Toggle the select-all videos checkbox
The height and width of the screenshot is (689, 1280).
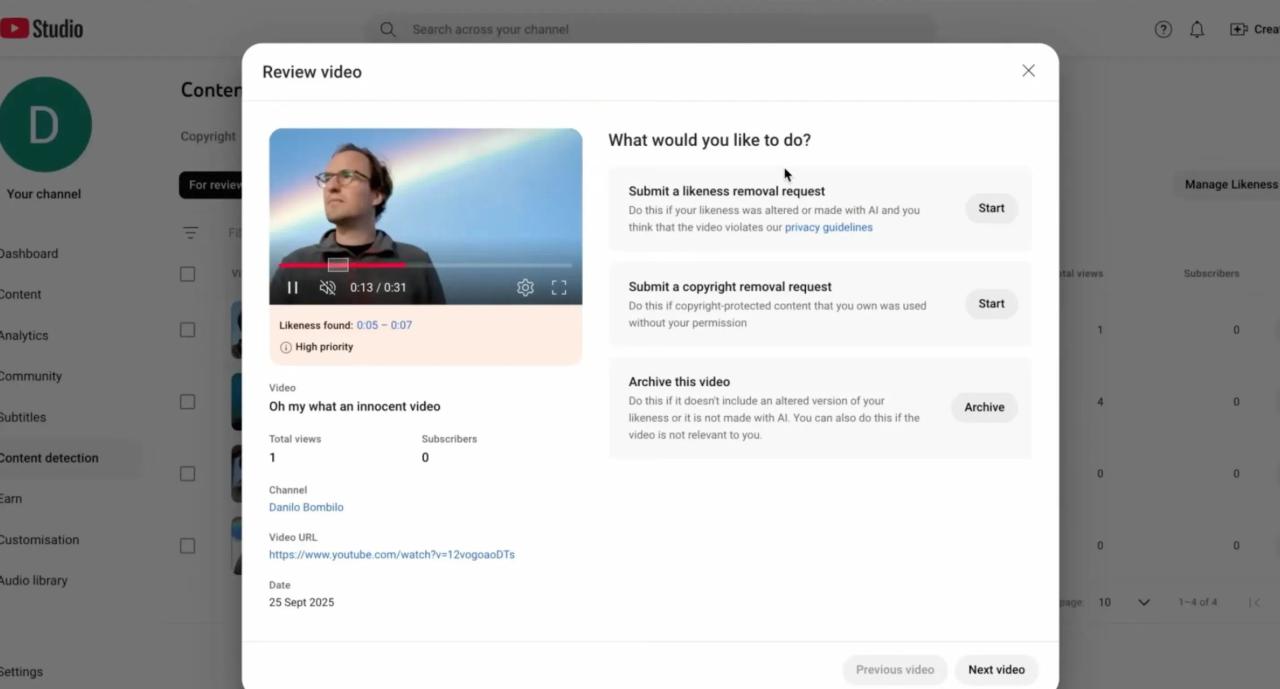188,274
